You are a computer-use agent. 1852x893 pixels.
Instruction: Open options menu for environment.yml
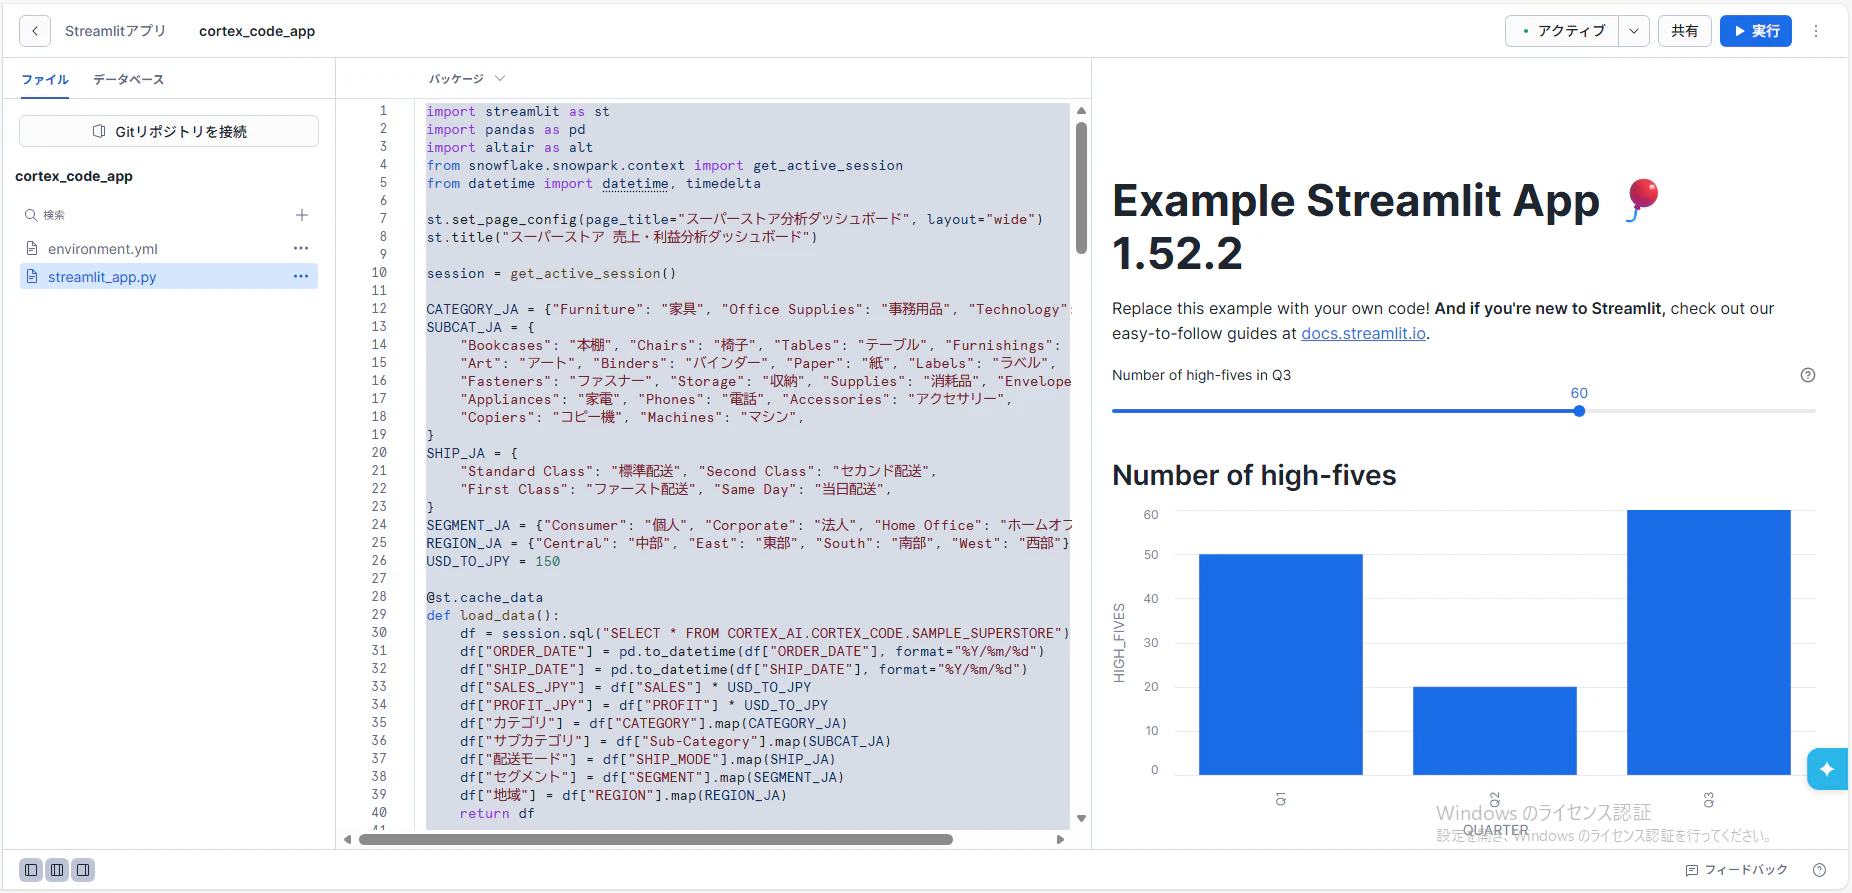point(301,248)
